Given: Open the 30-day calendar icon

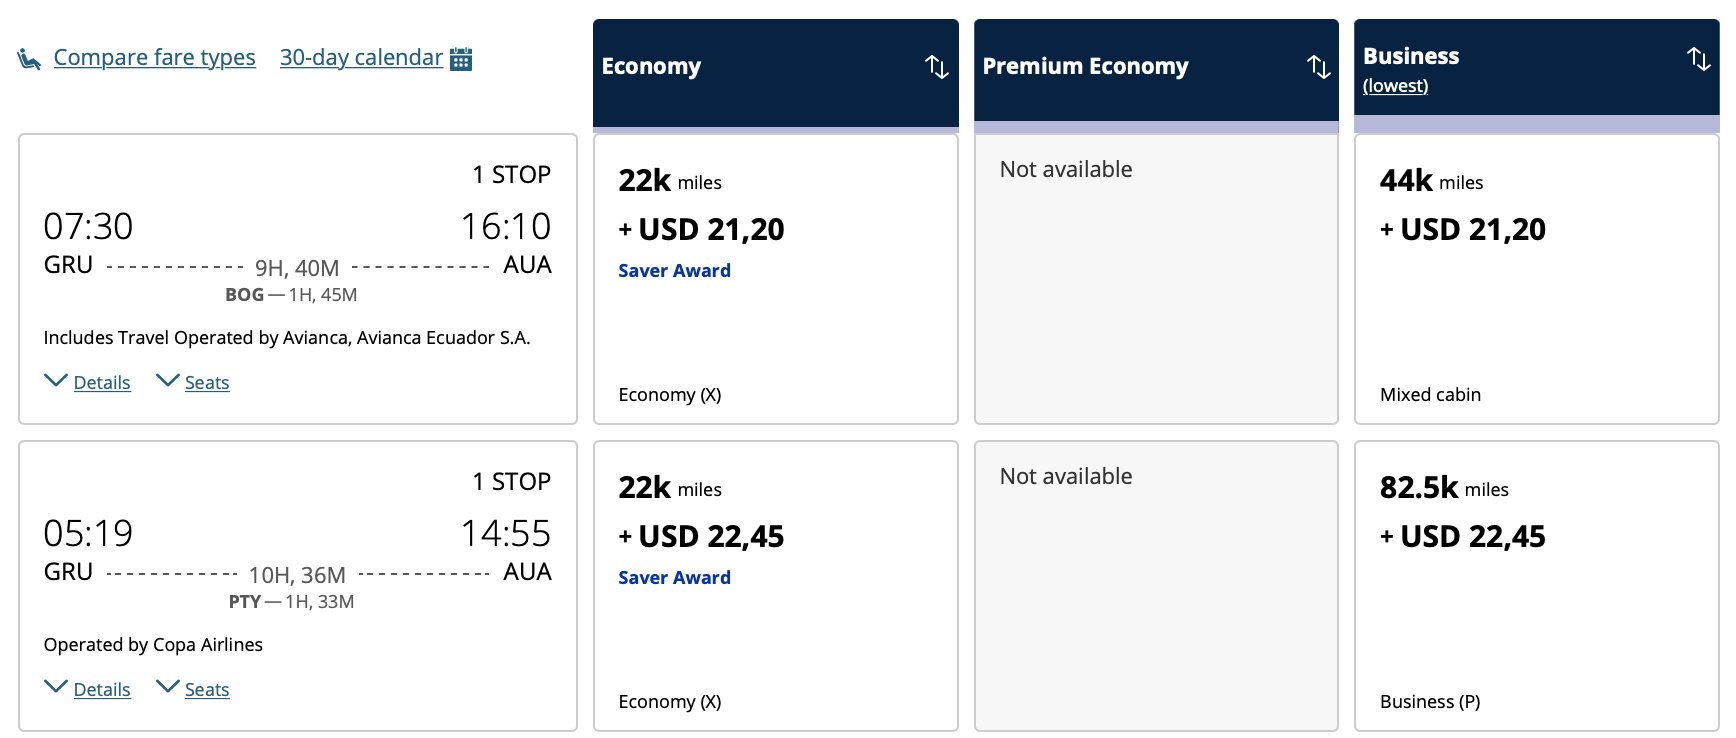Looking at the screenshot, I should tap(461, 59).
